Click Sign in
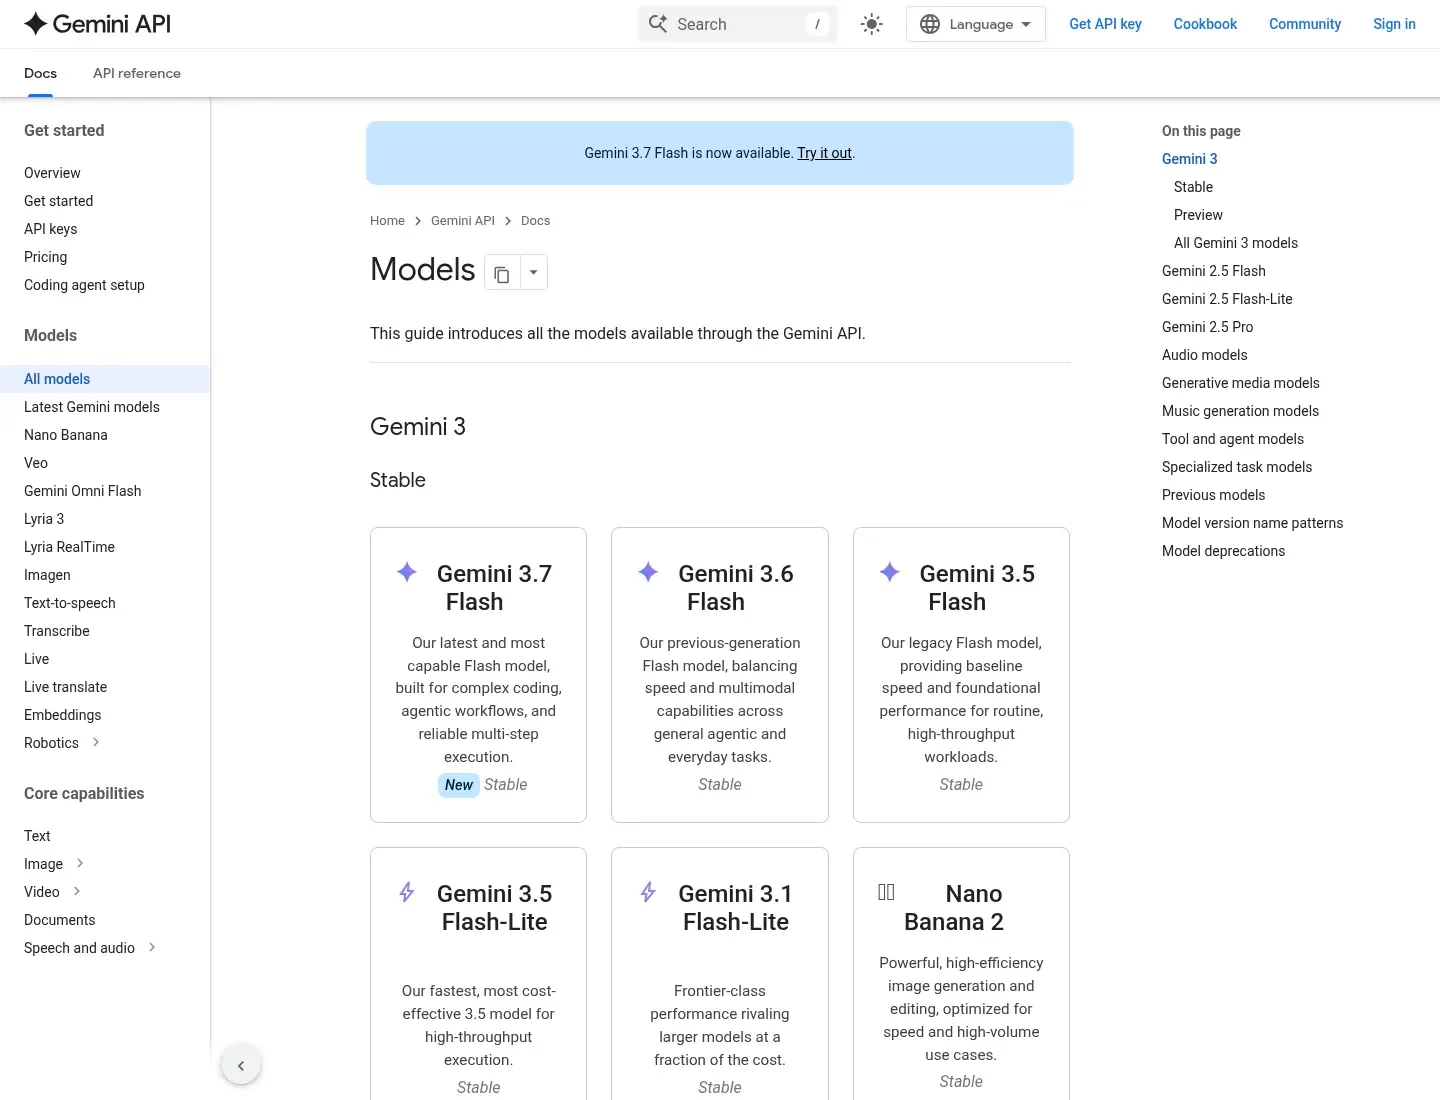 click(1394, 24)
